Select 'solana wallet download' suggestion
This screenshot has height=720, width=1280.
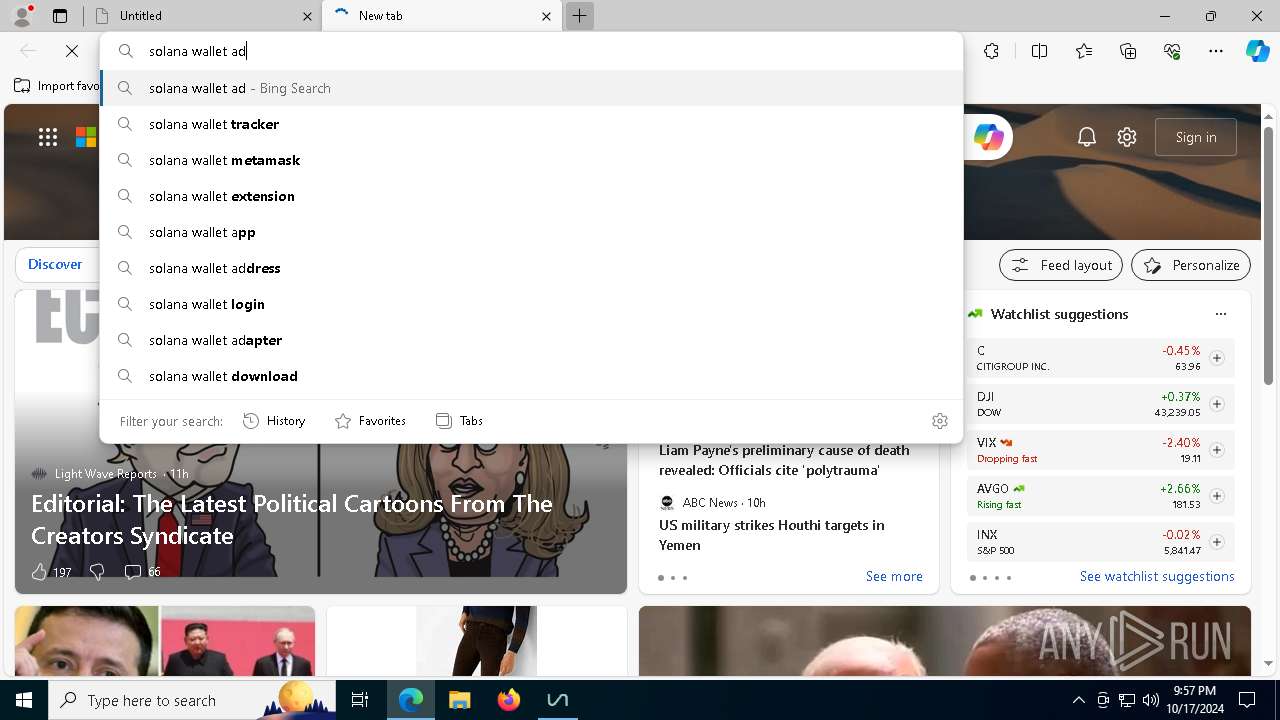pos(531,376)
